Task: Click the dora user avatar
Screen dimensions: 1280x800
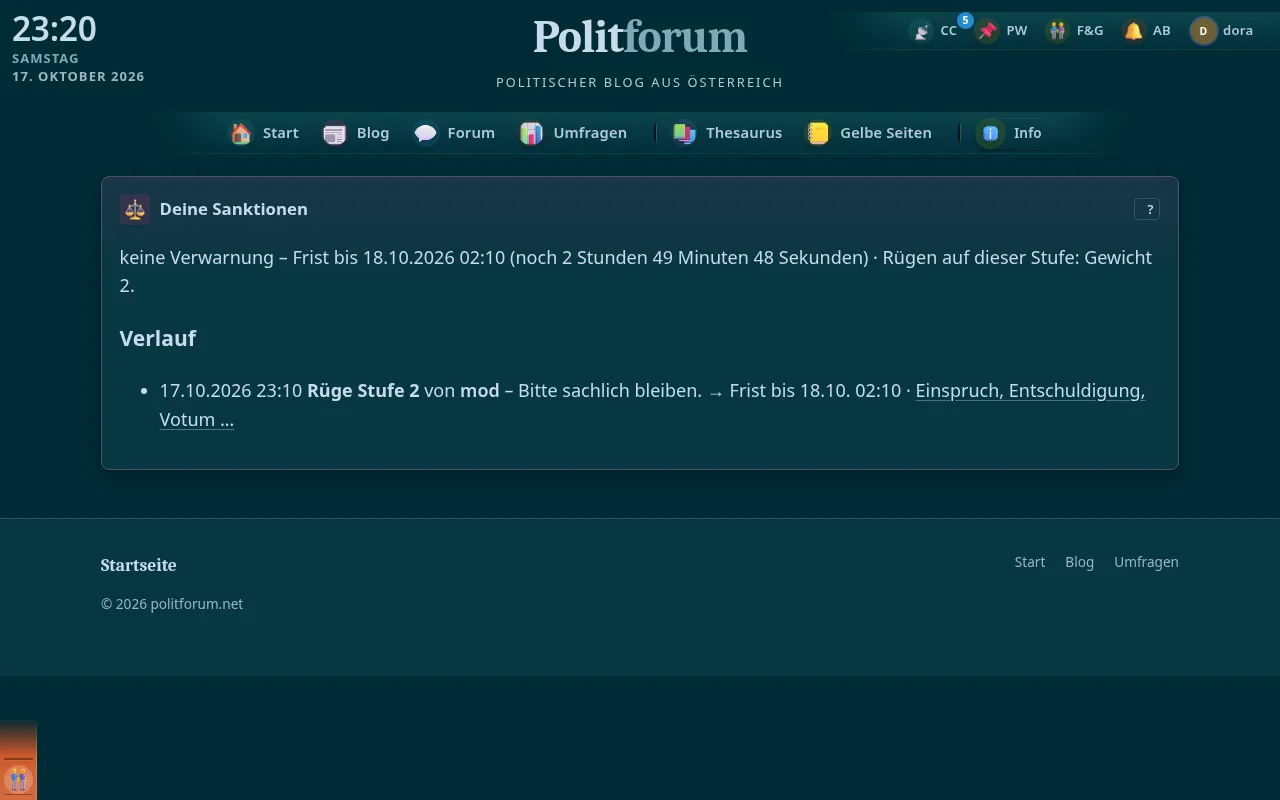Action: [x=1203, y=31]
